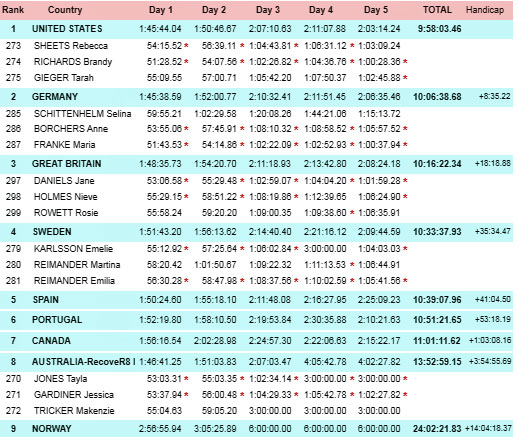Expand the CANADA team row
This screenshot has height=437, width=518.
(256, 341)
